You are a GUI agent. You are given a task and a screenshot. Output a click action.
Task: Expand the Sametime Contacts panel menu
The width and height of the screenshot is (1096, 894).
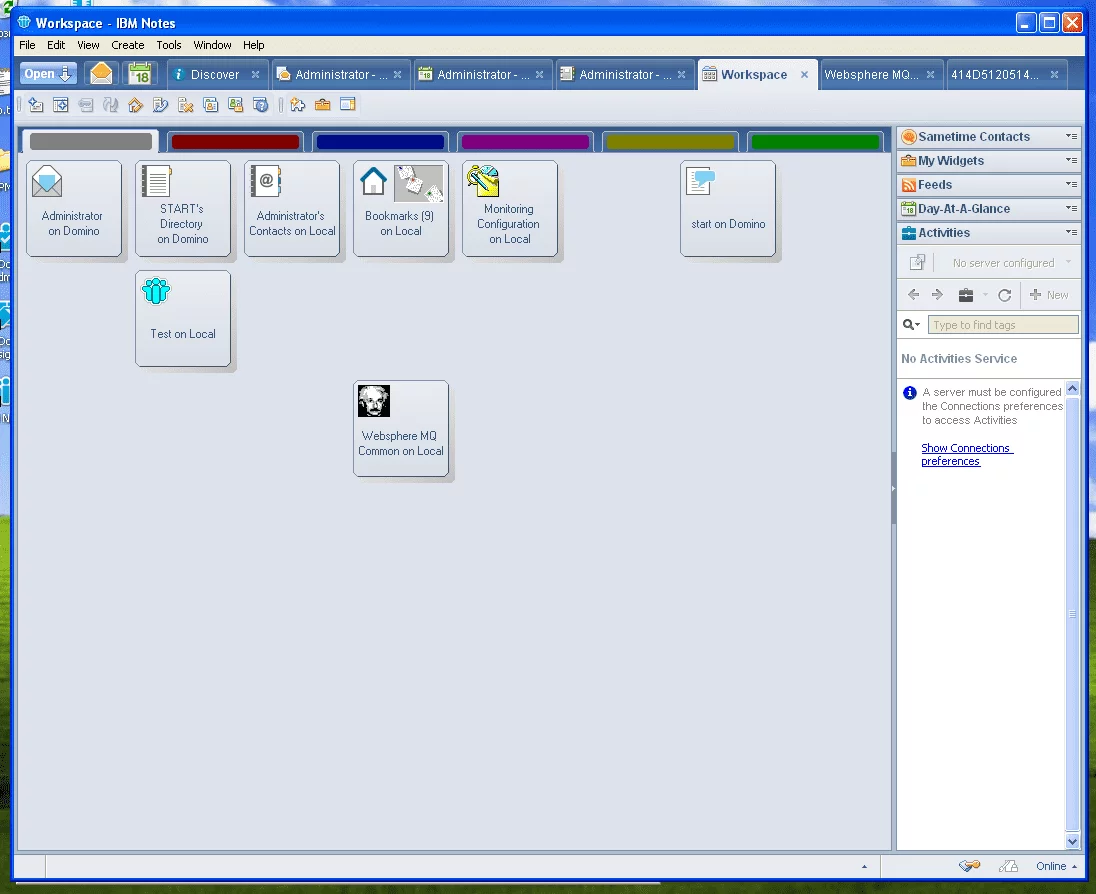[x=1071, y=137]
